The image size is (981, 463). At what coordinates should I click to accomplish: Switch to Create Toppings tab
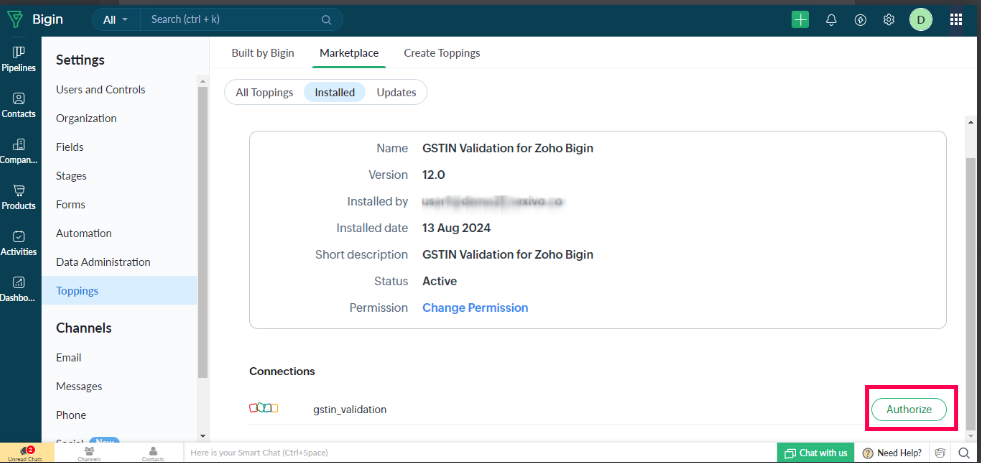tap(442, 53)
